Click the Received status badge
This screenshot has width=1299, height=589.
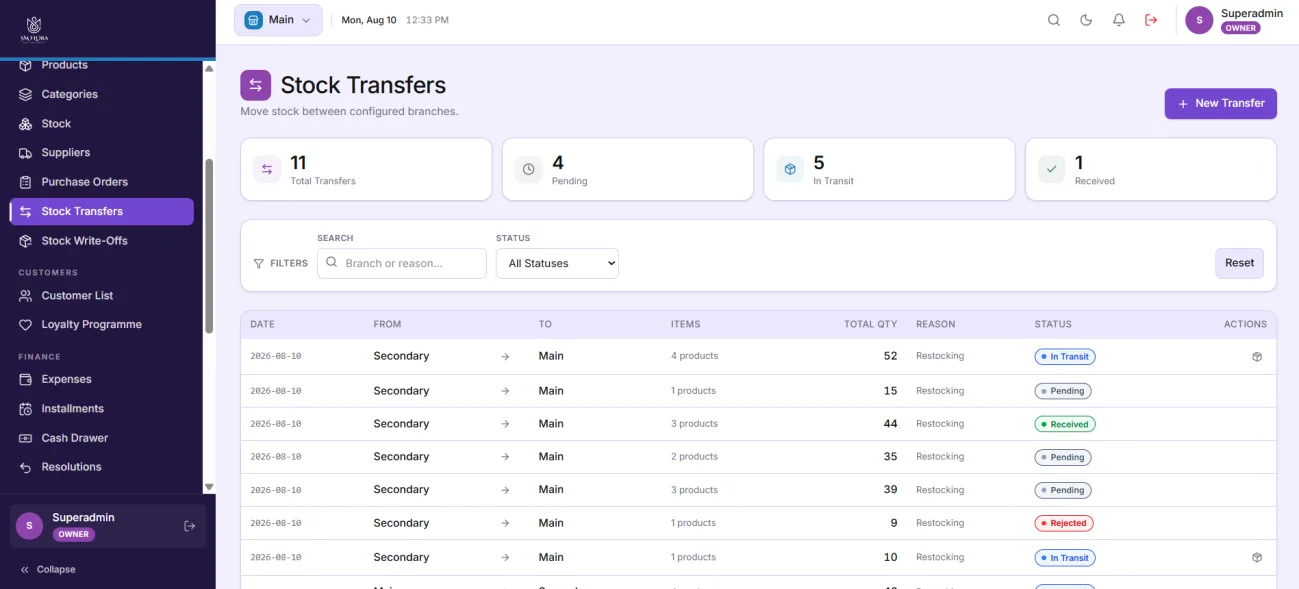pos(1065,424)
